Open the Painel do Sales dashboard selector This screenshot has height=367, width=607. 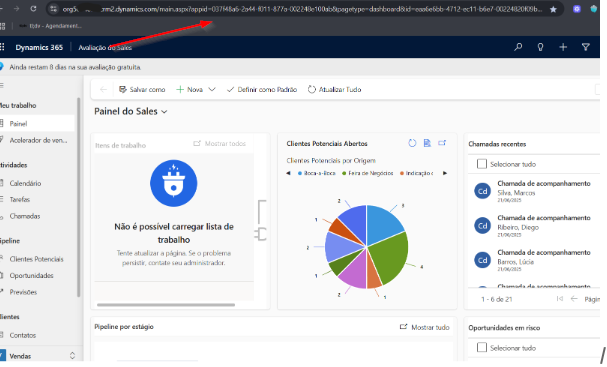click(x=131, y=111)
